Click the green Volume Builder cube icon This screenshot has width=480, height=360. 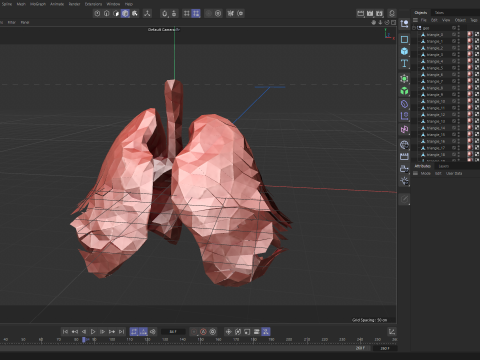point(404,91)
